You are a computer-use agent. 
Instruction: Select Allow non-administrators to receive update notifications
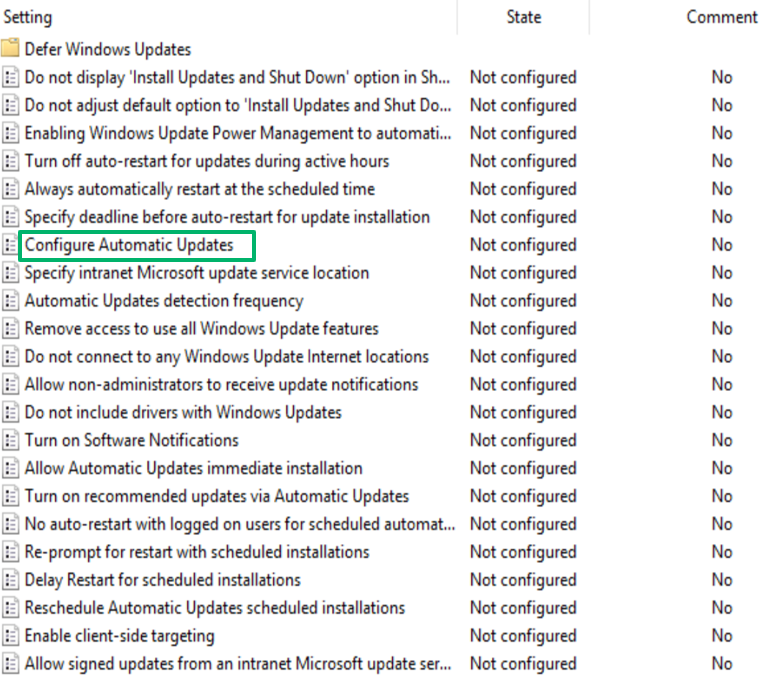tap(221, 384)
